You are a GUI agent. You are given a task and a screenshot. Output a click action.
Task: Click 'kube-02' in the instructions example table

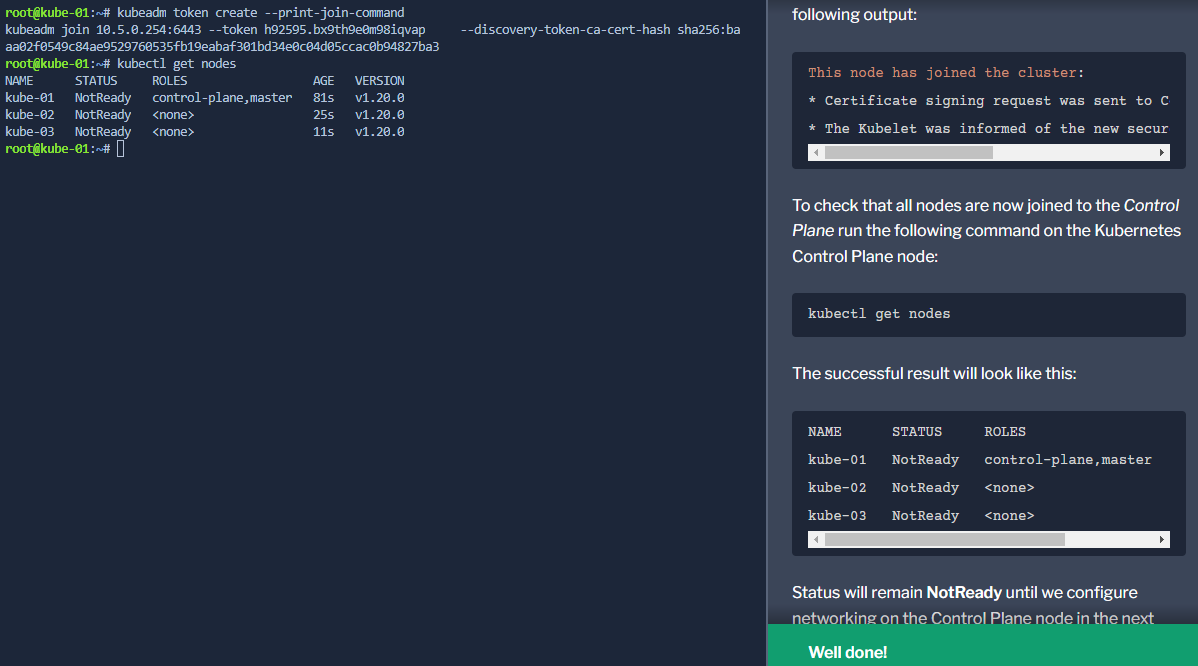(x=837, y=488)
